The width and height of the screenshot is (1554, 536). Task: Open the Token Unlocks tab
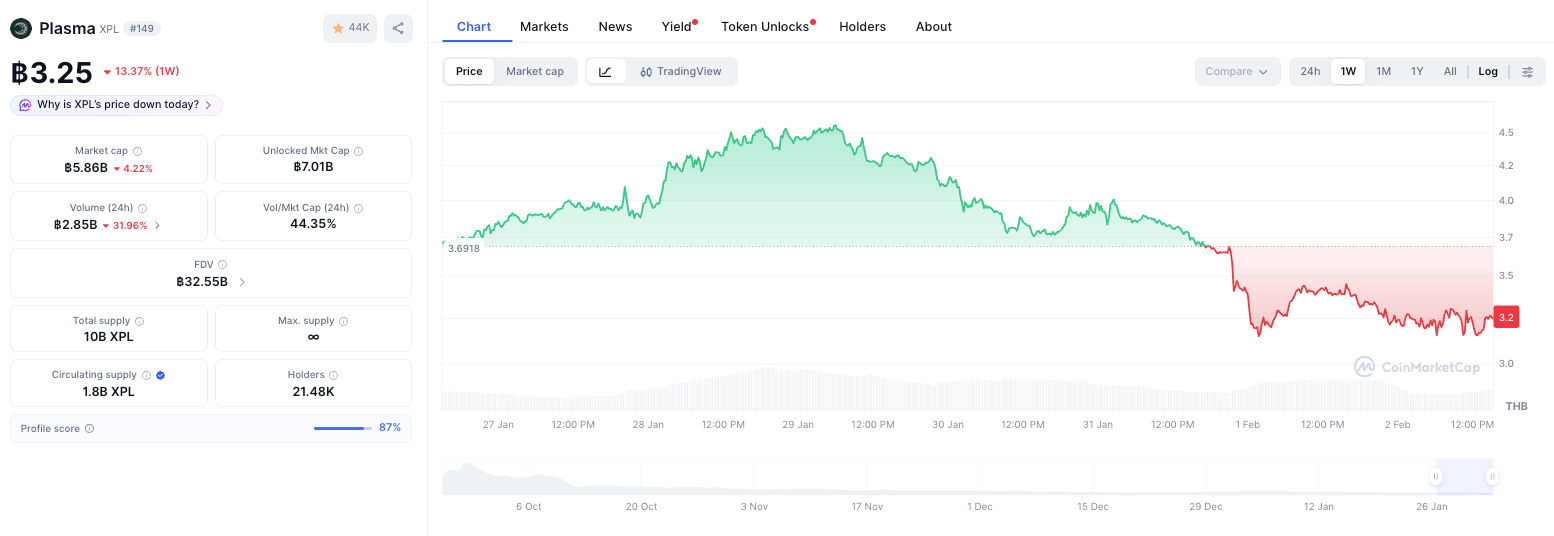click(x=765, y=26)
